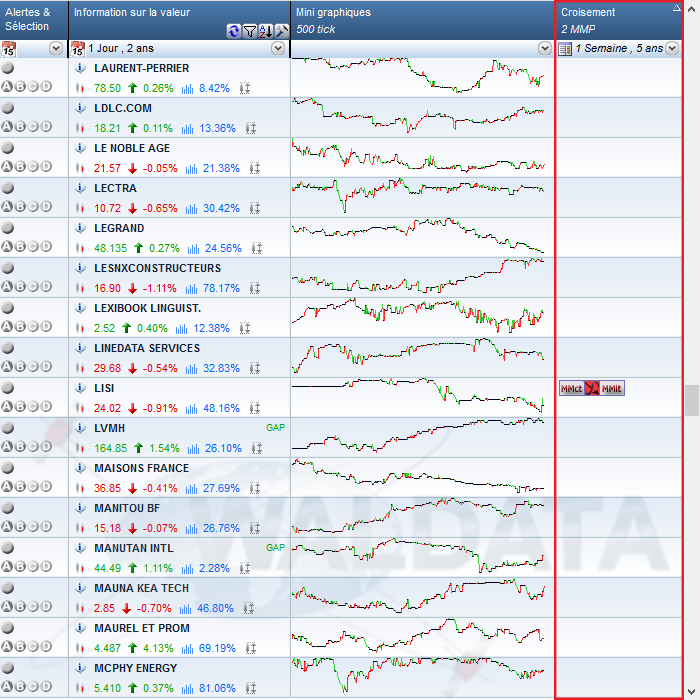Click the sort triangle in Croisement header
700x700 pixels.
(x=676, y=8)
